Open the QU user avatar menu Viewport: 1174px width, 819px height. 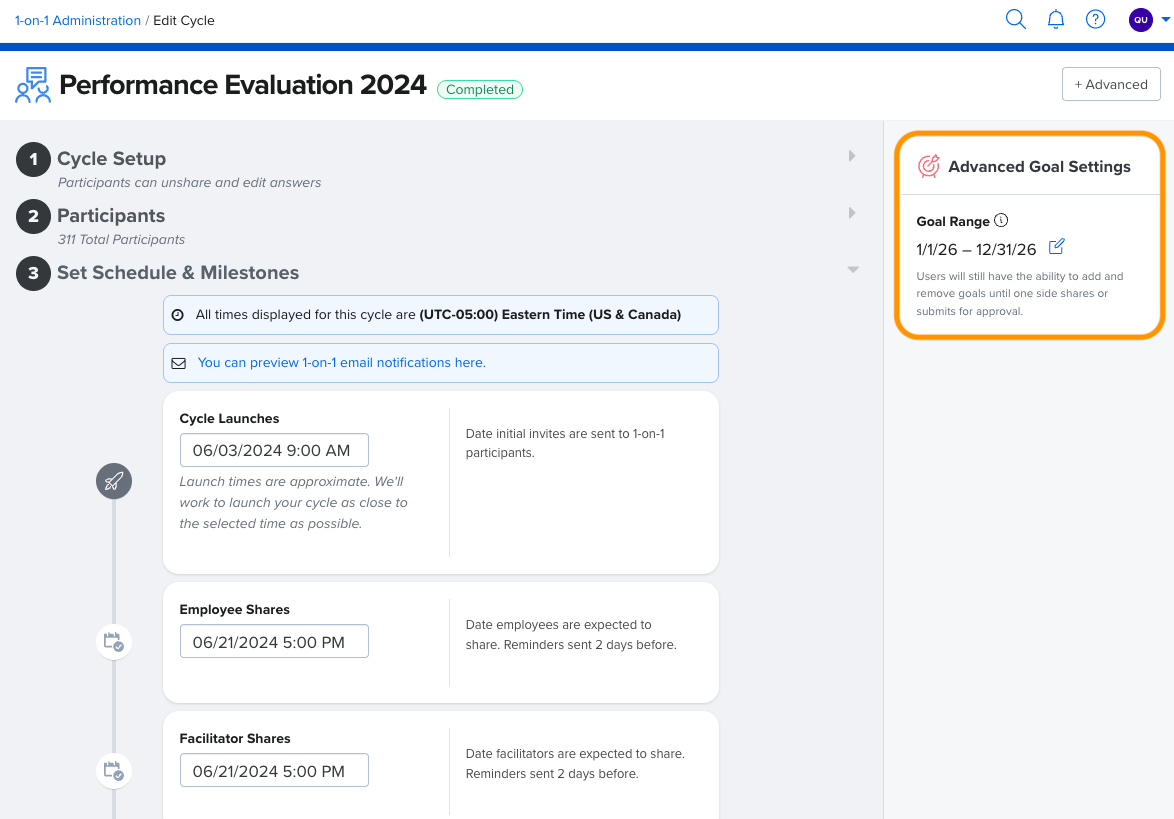[x=1140, y=20]
